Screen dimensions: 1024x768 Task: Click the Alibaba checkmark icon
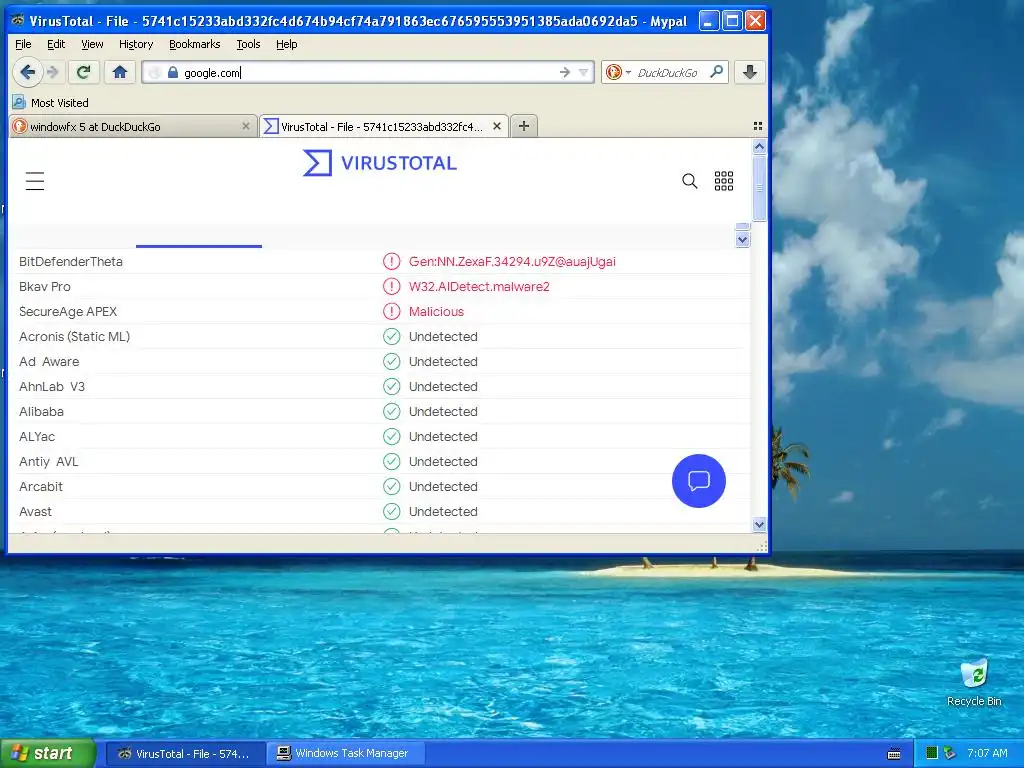[391, 411]
